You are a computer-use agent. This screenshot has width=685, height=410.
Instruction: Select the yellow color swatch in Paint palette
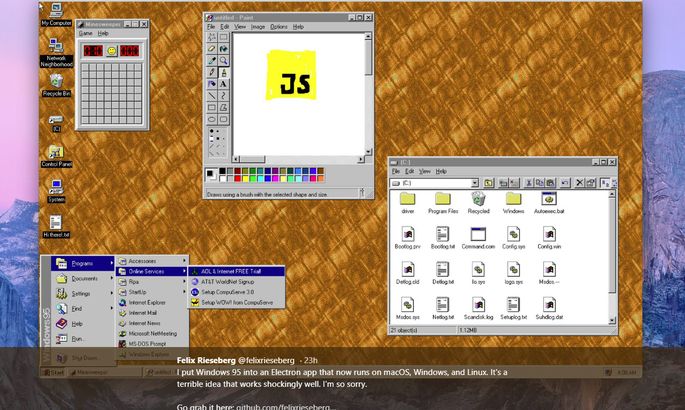tap(245, 178)
